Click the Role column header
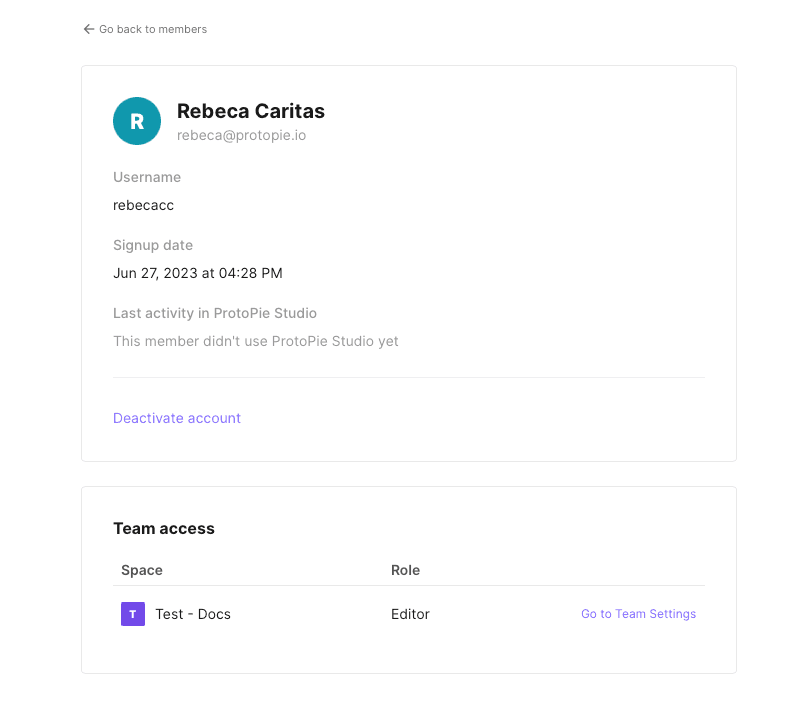789x713 pixels. 405,570
